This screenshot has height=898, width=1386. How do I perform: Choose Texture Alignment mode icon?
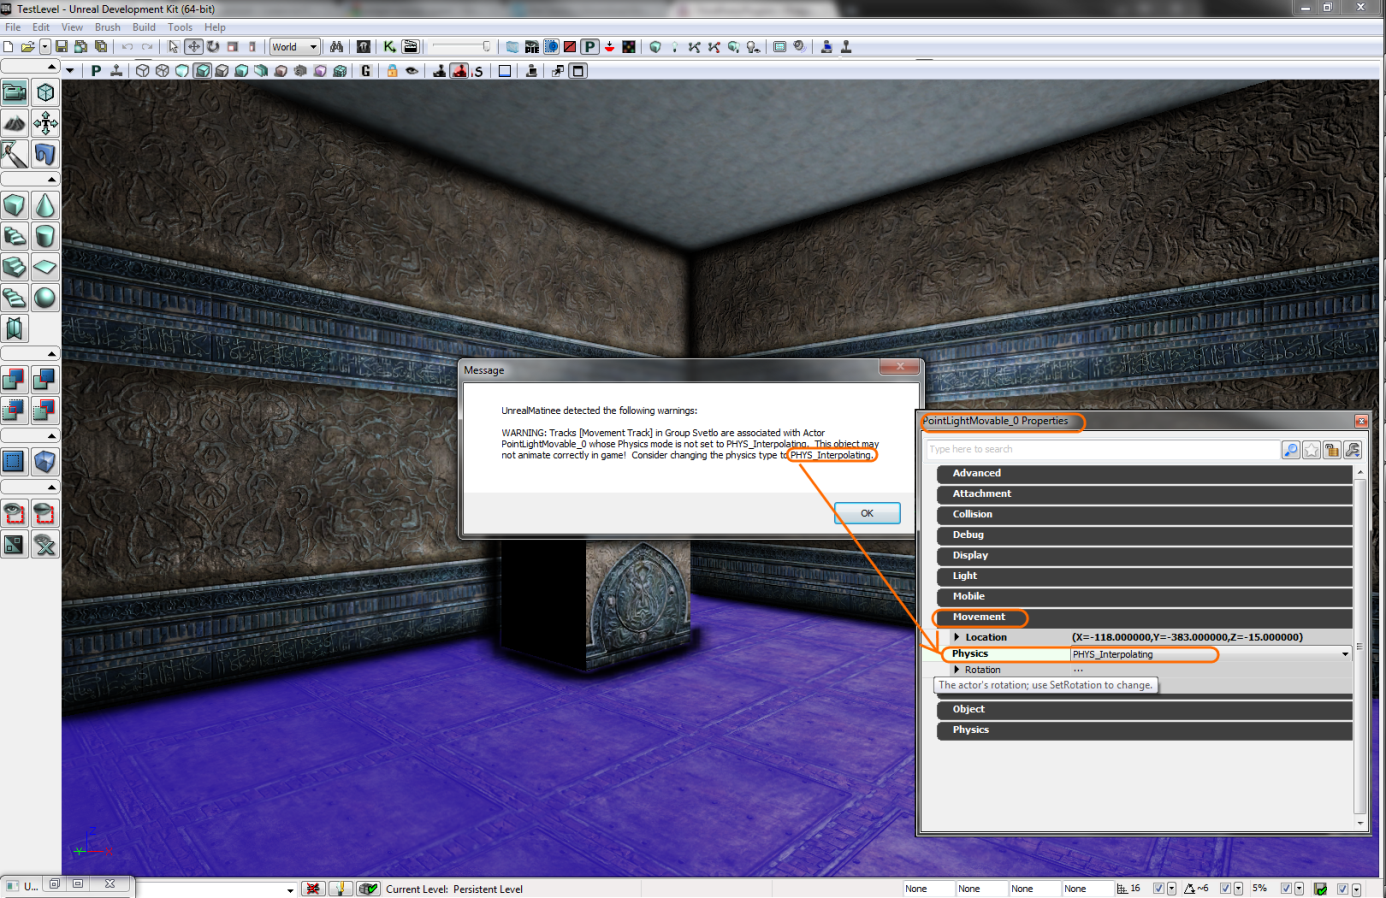pos(46,124)
